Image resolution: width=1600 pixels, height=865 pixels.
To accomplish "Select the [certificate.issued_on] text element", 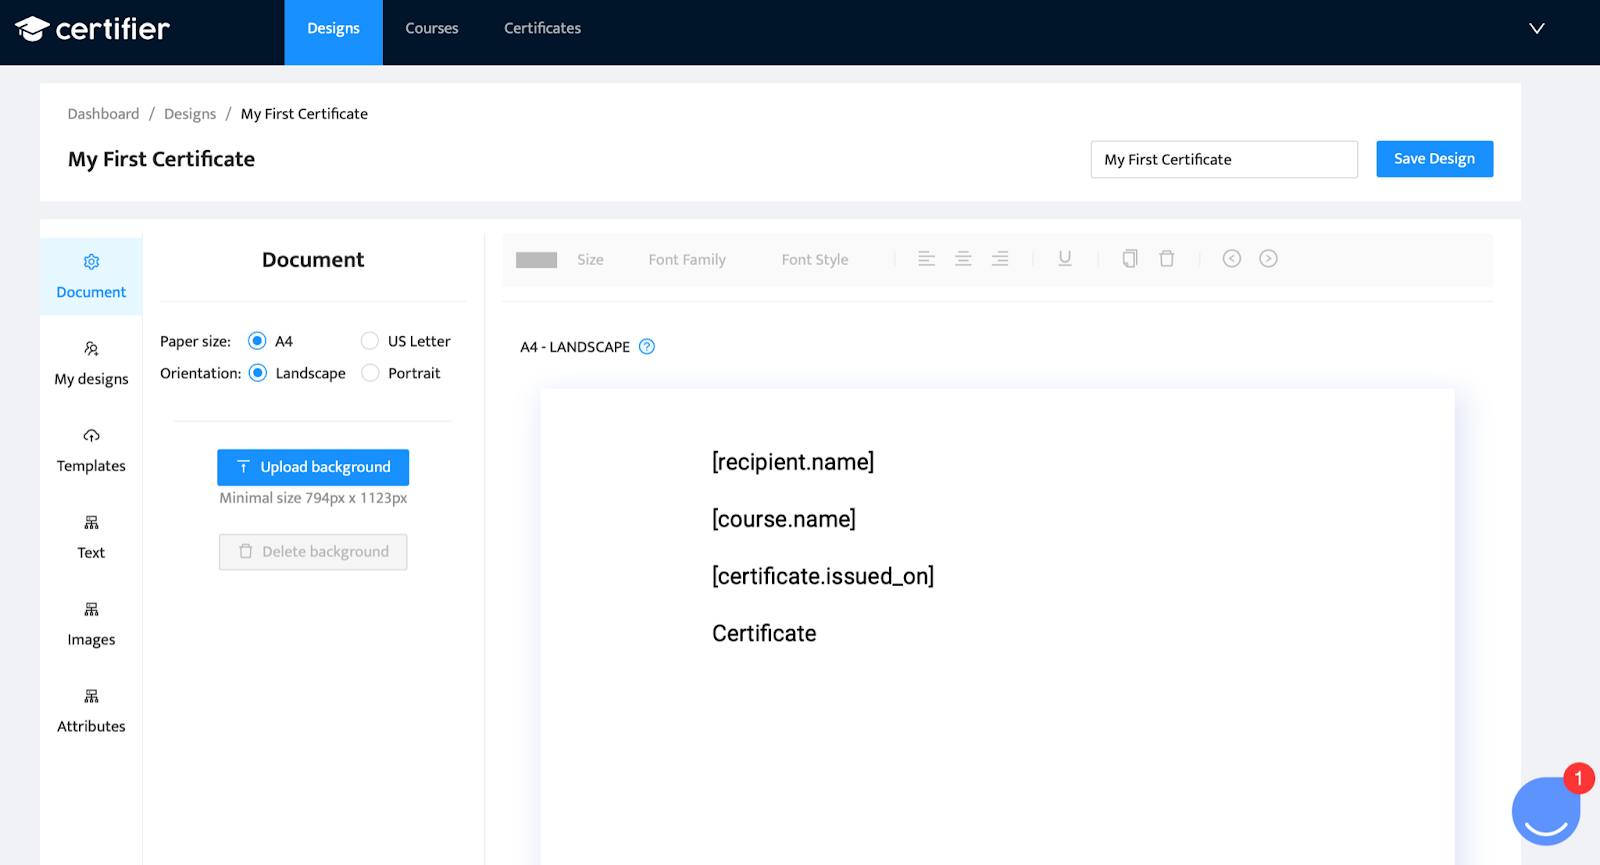I will (823, 576).
